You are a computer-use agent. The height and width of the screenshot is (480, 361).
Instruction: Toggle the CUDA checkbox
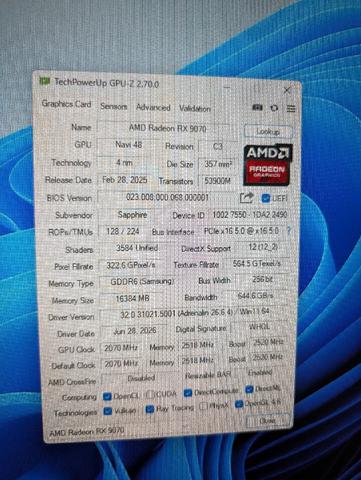click(x=150, y=395)
